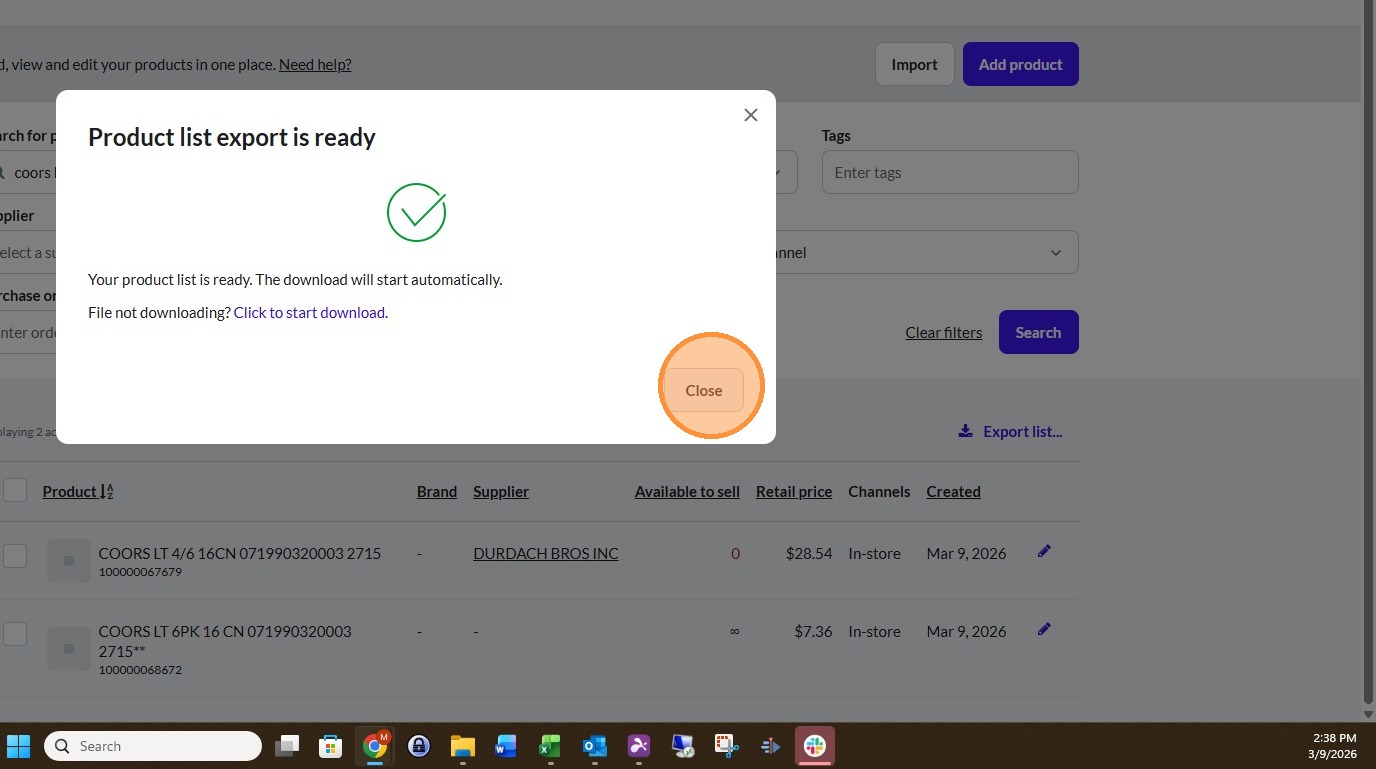The width and height of the screenshot is (1376, 769).
Task: Close the export ready dialog
Action: tap(703, 390)
